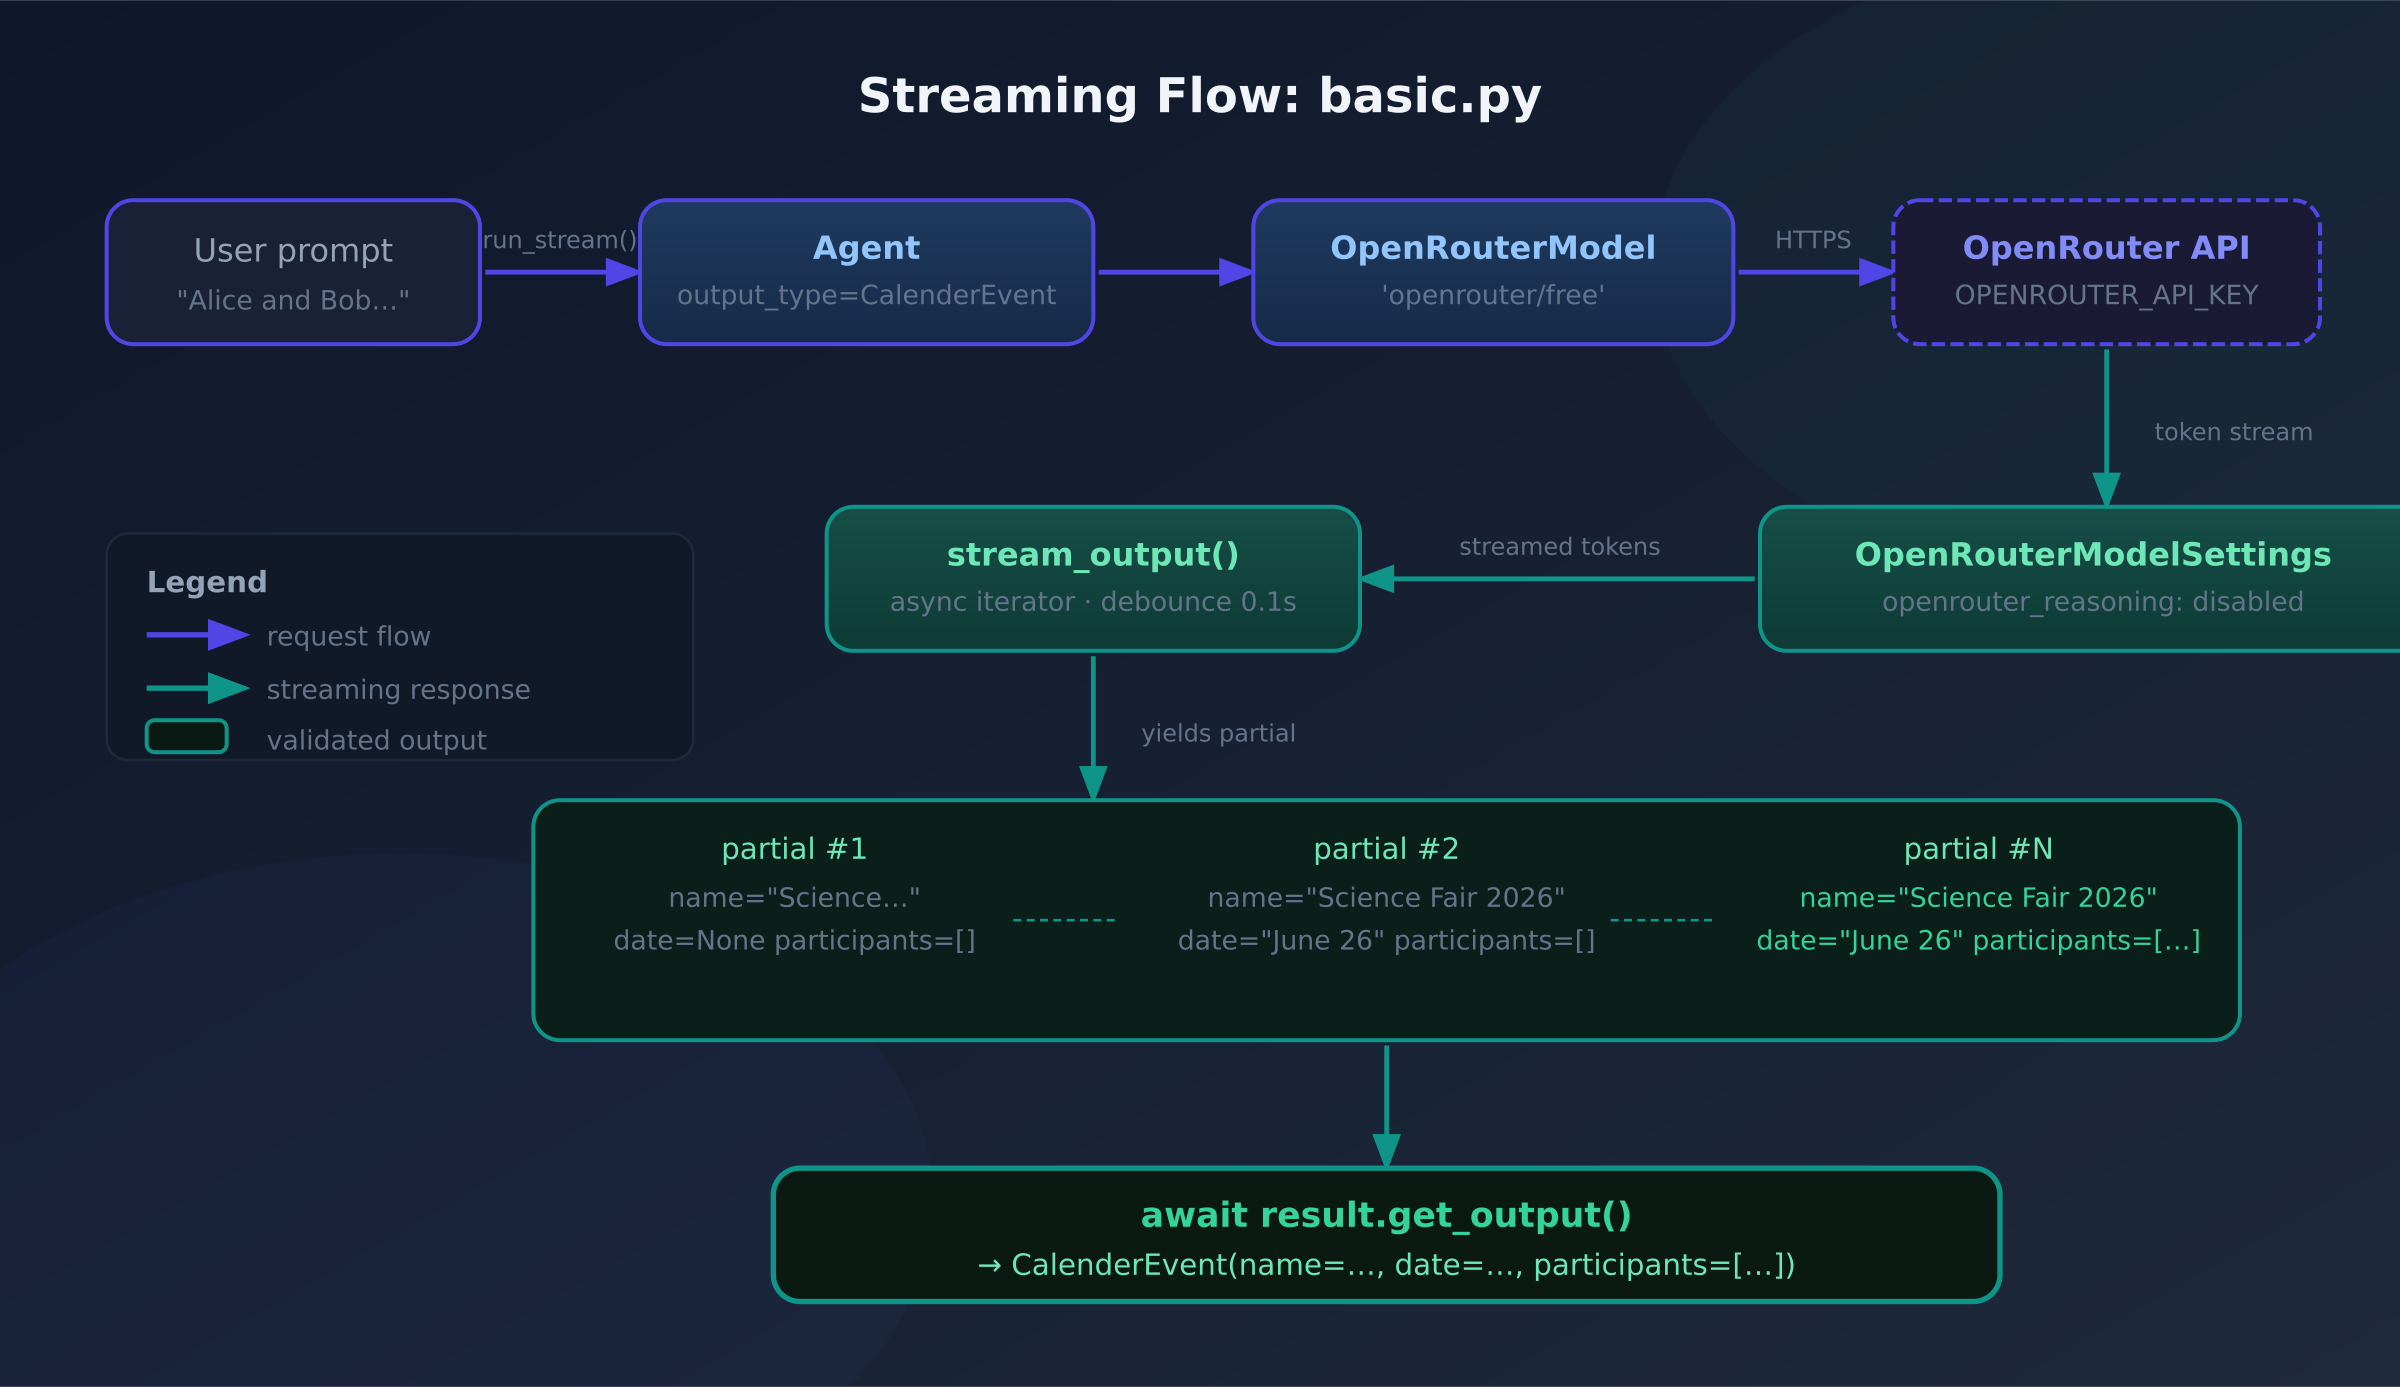Click 'date=None participants=[]' text
Viewport: 2400px width, 1387px height.
point(795,941)
